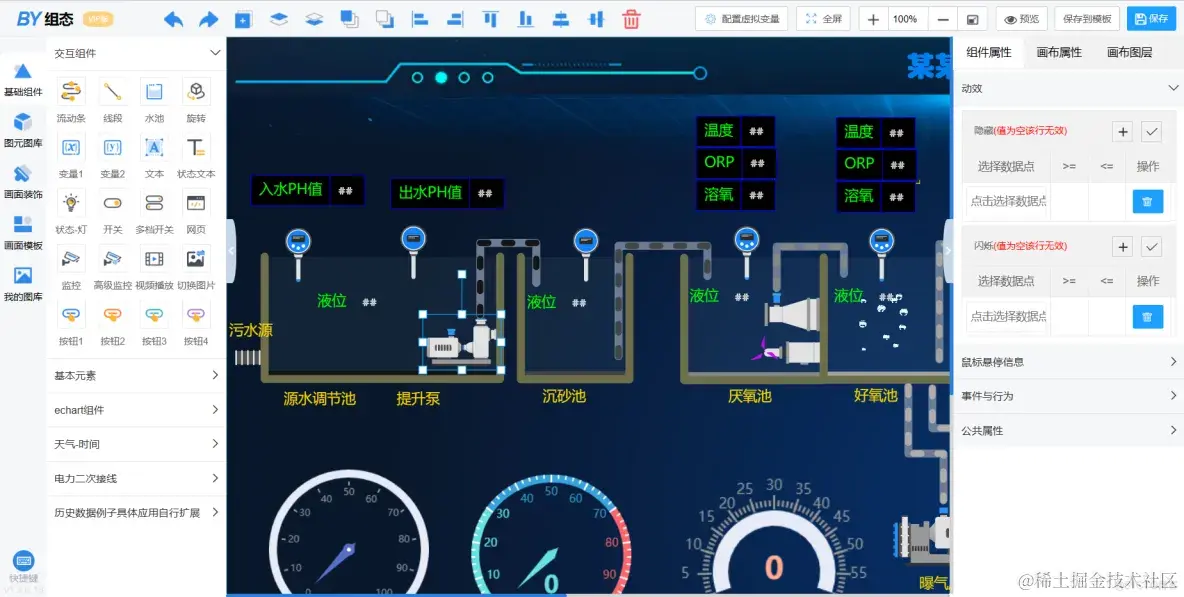
Task: Click the red trash delete icon
Action: point(631,18)
